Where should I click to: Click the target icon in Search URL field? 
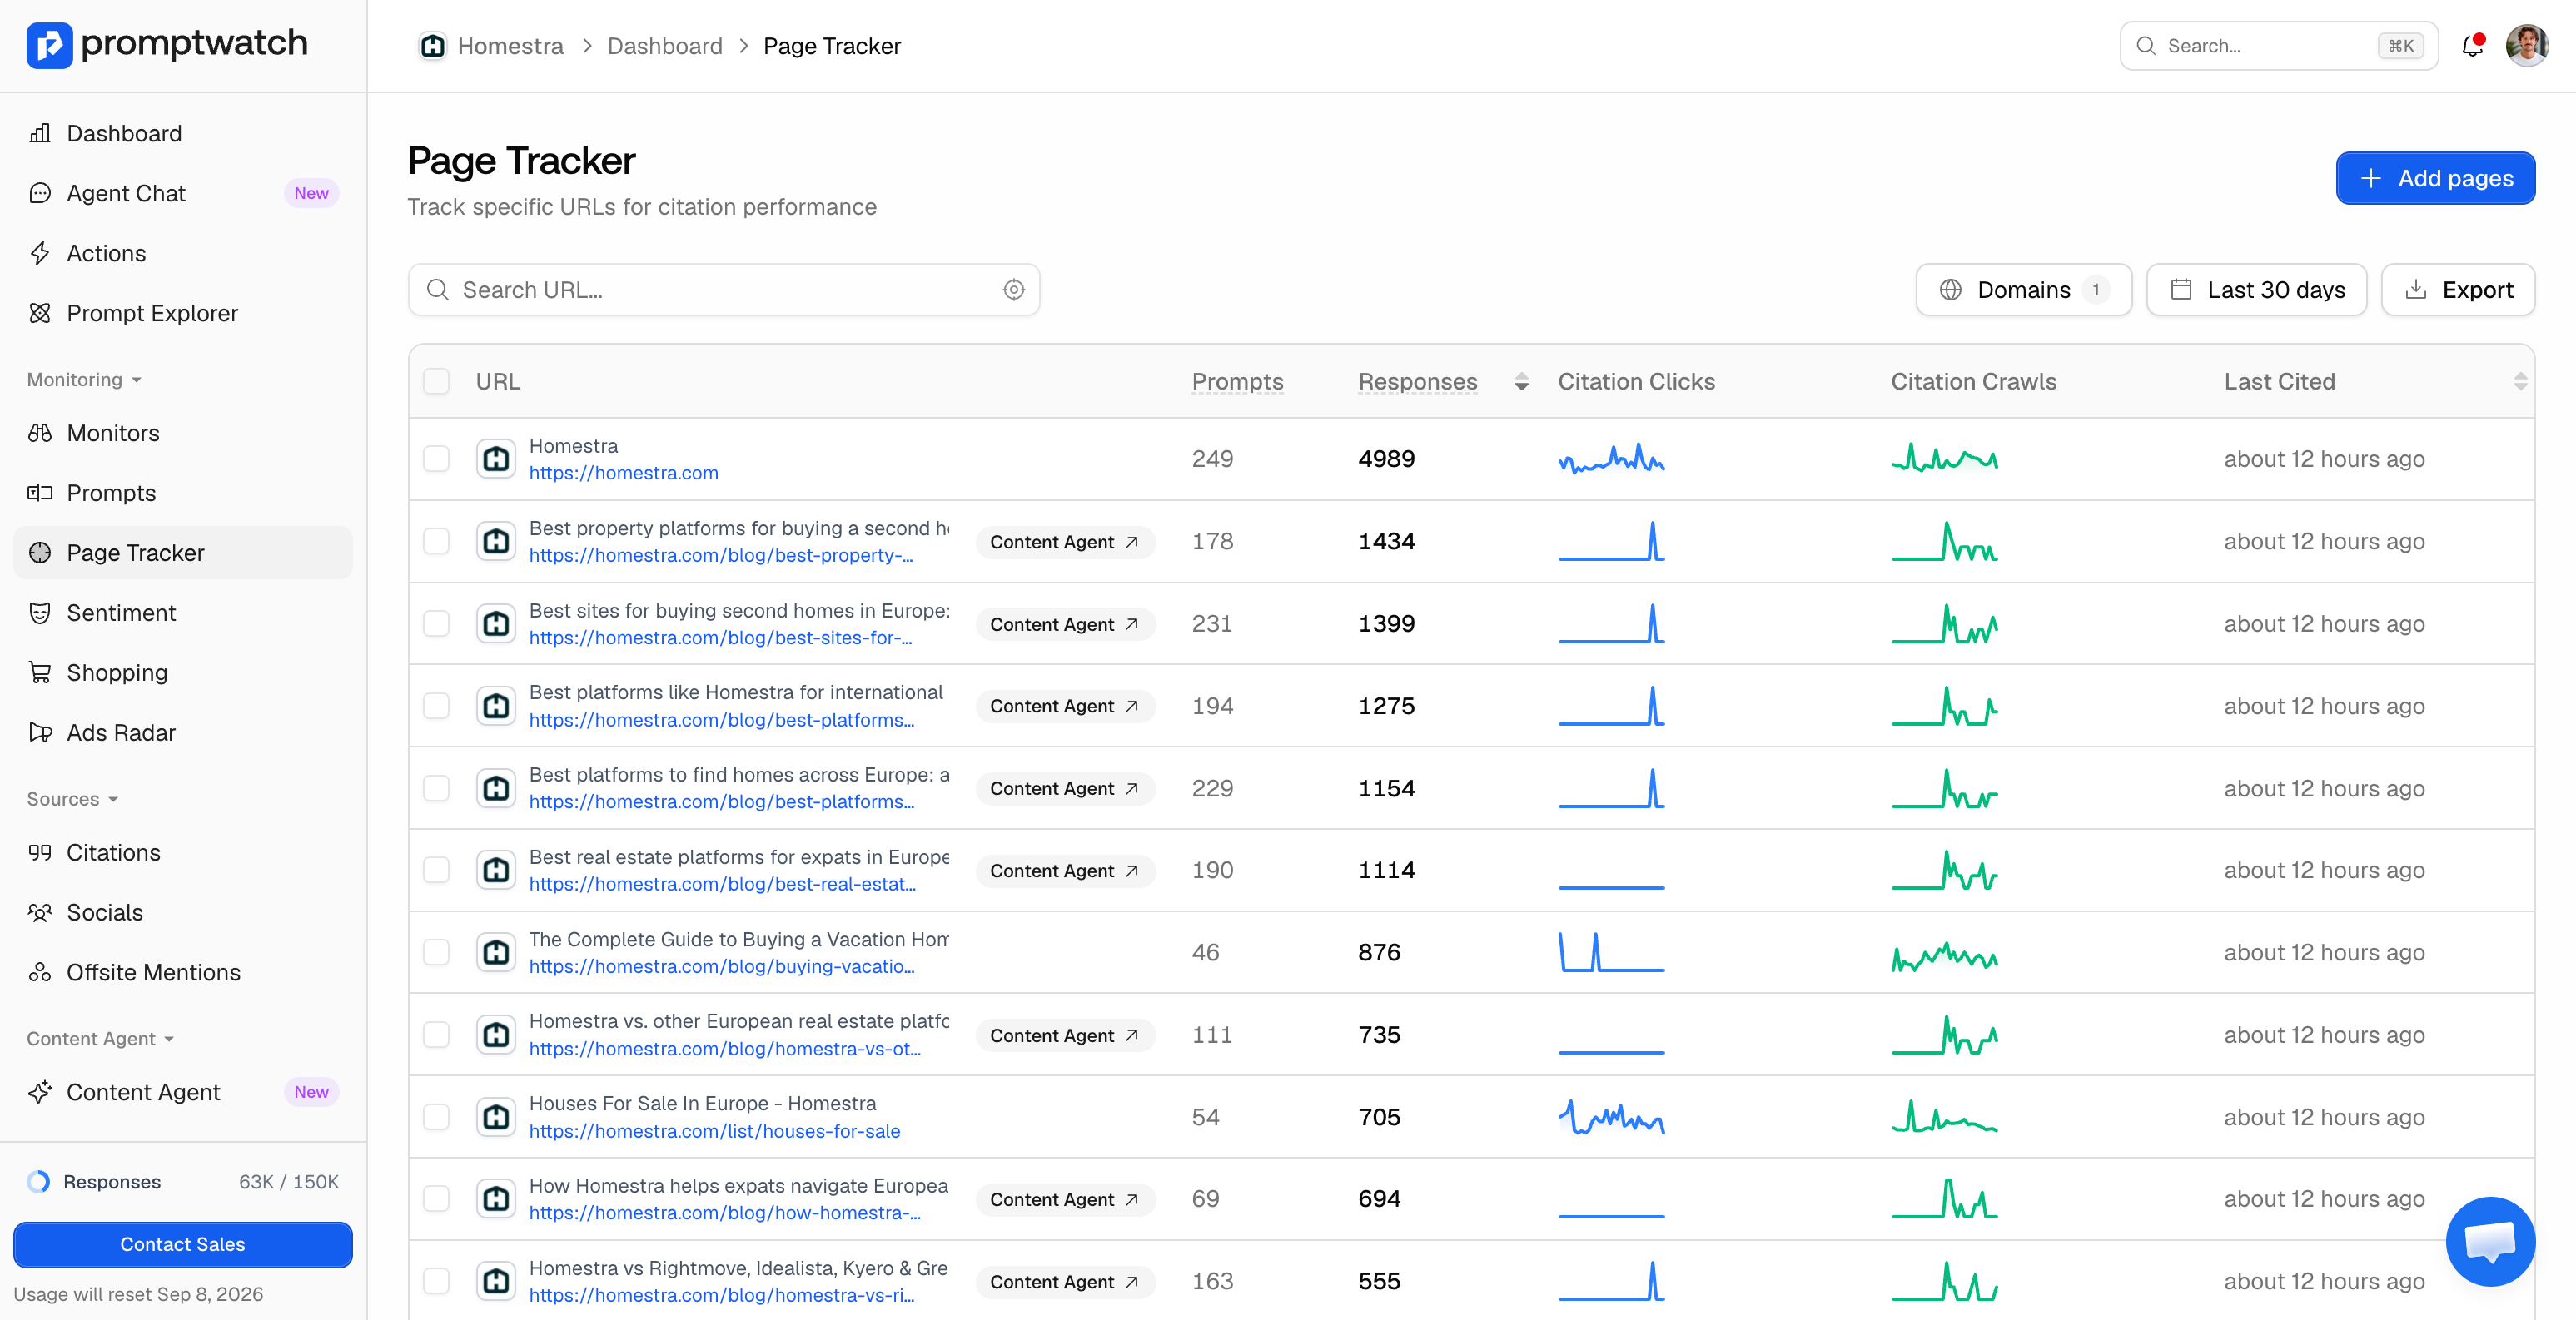click(1013, 290)
